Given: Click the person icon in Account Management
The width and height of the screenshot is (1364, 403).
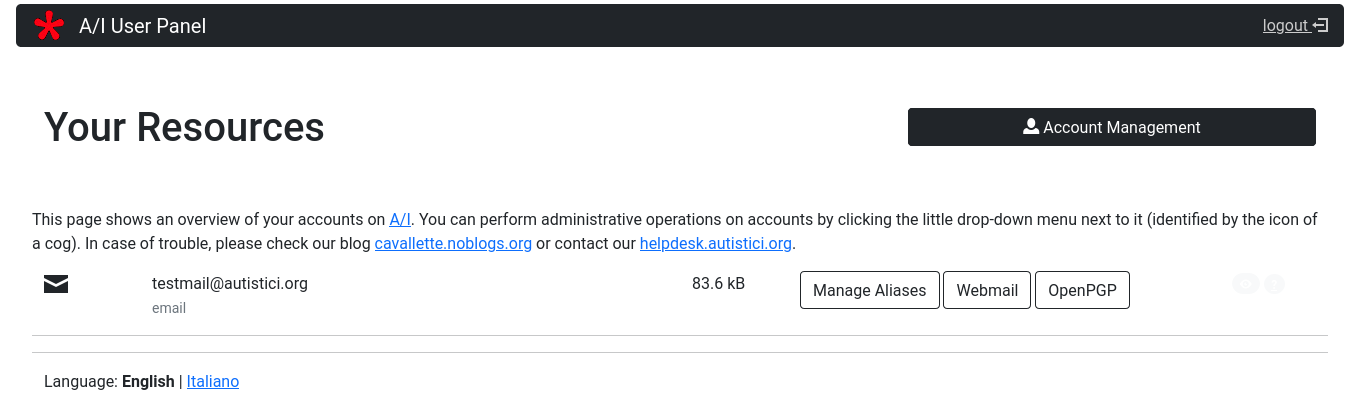Looking at the screenshot, I should (x=1031, y=127).
